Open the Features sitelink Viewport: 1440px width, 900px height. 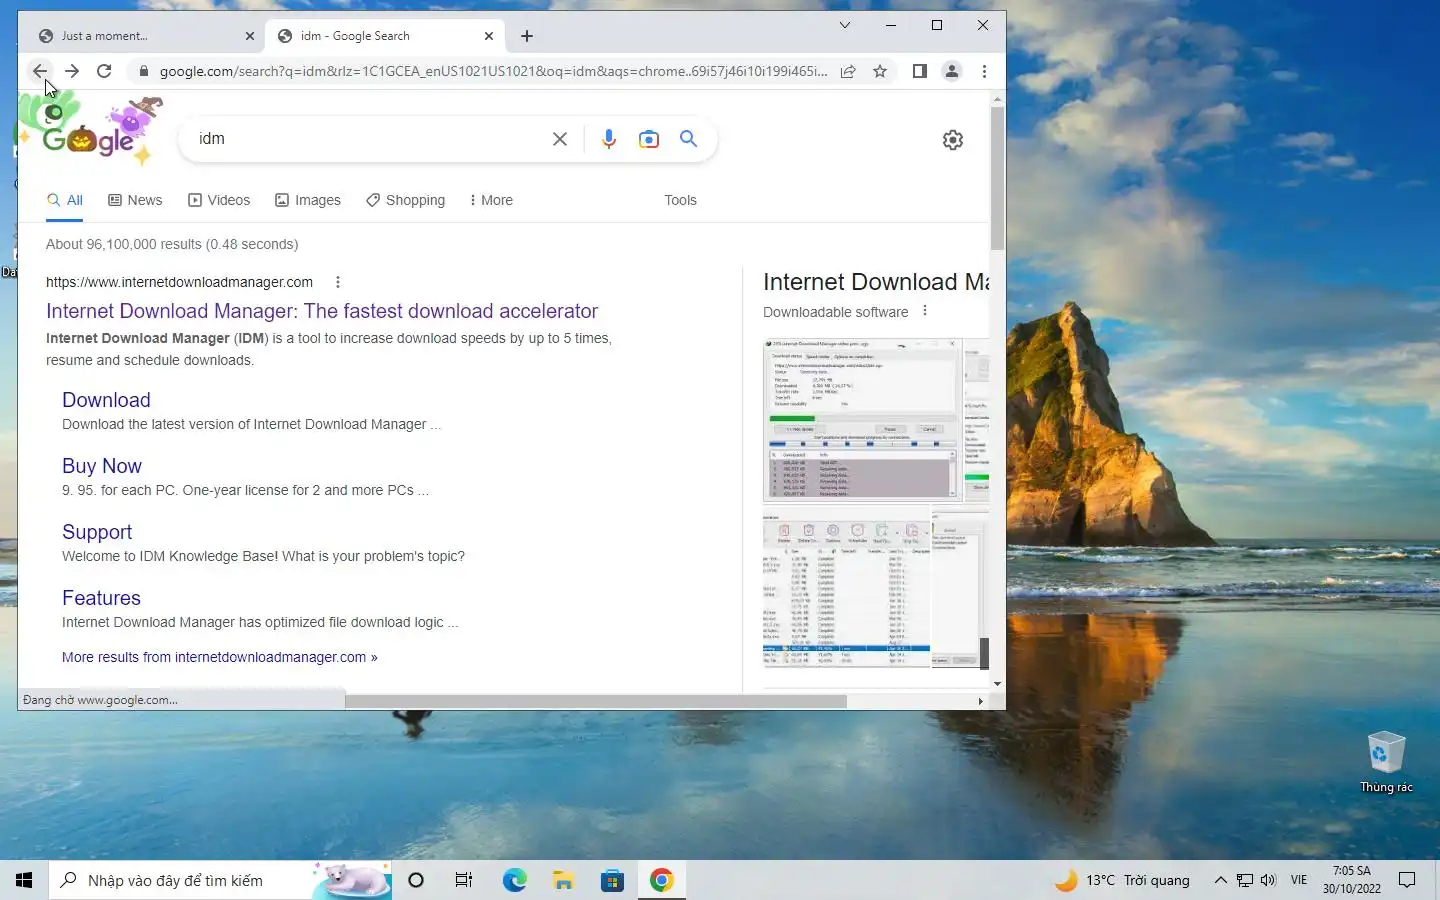tap(101, 598)
